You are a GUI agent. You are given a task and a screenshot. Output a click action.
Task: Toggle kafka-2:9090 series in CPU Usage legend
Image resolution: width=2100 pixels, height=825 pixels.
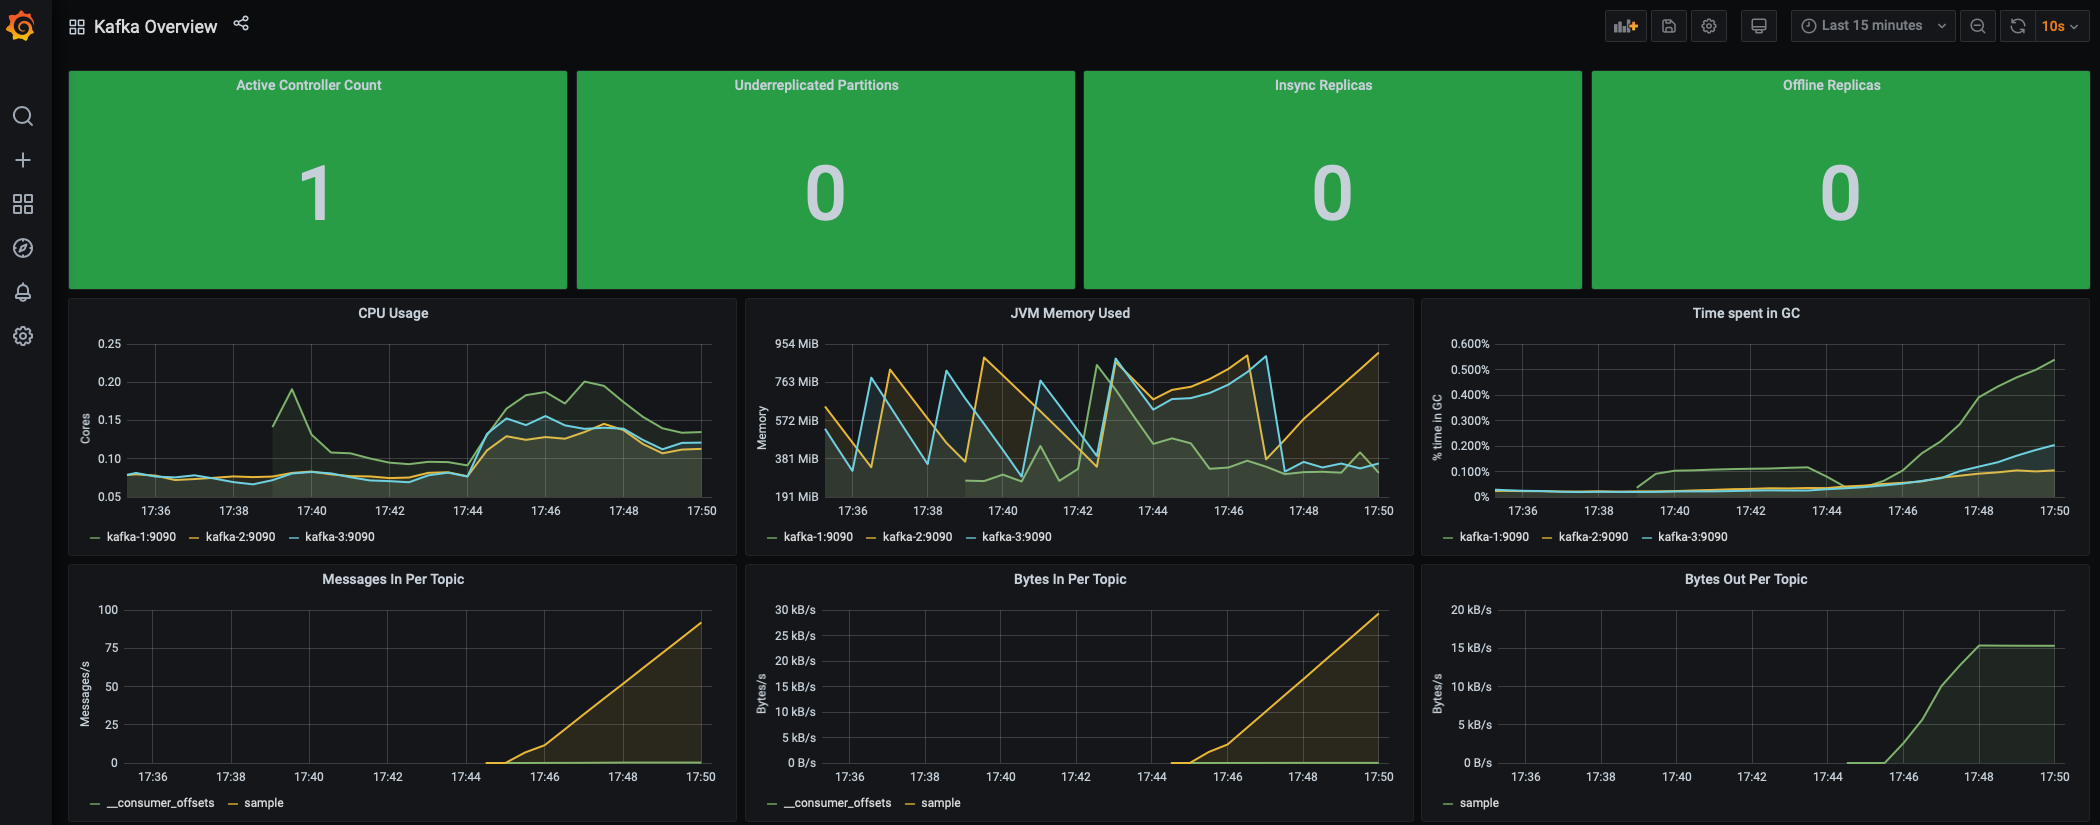point(240,537)
